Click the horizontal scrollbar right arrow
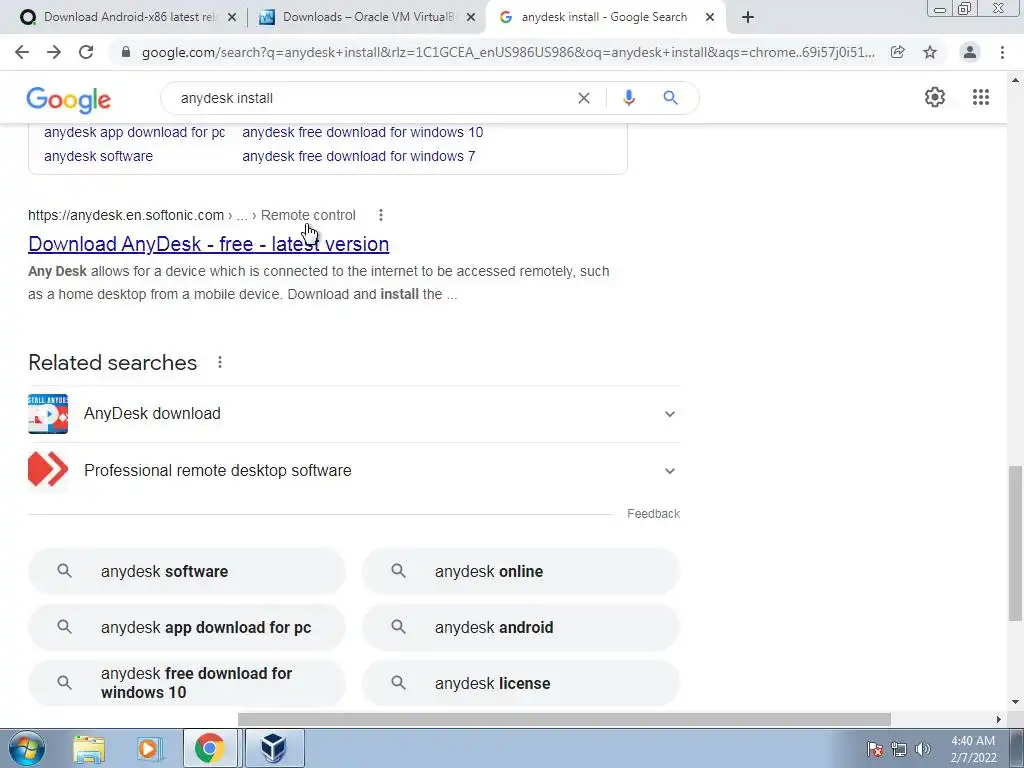Viewport: 1024px width, 768px height. point(998,719)
